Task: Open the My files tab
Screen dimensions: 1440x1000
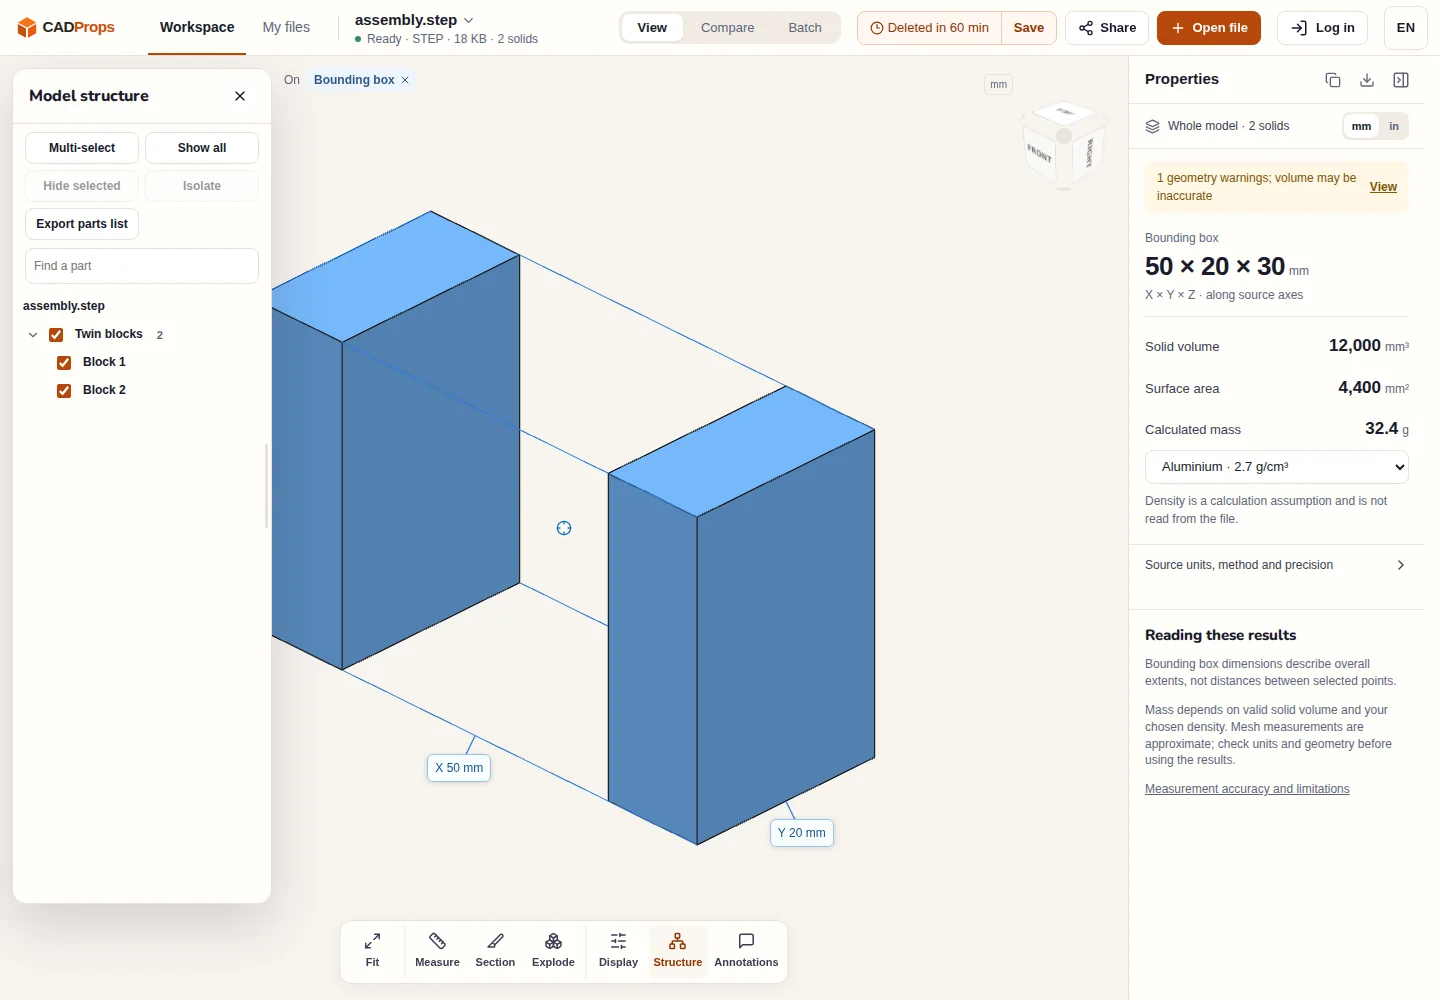Action: coord(286,27)
